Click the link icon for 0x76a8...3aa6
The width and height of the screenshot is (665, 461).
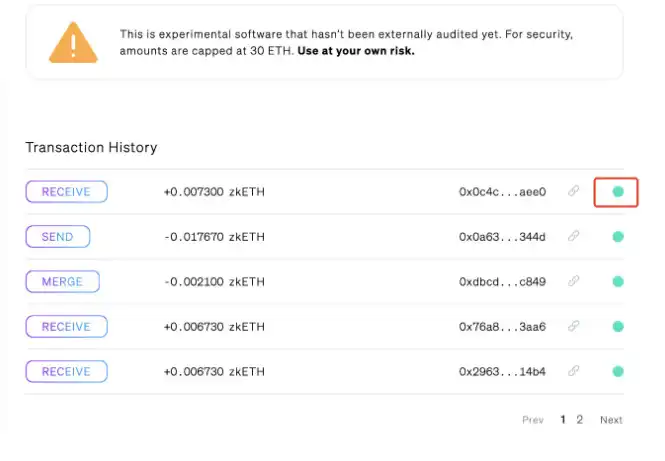pos(574,327)
